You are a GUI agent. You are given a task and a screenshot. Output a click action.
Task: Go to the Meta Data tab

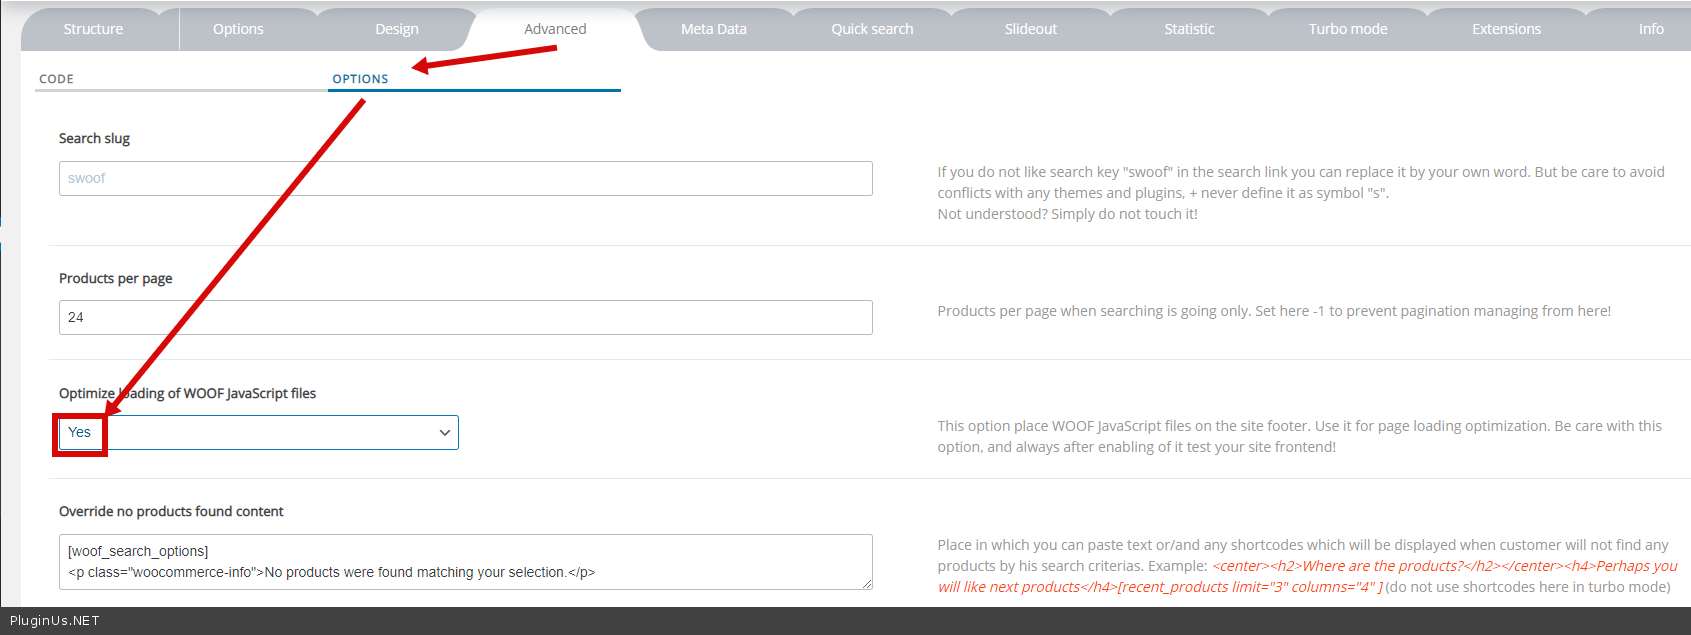pyautogui.click(x=713, y=29)
